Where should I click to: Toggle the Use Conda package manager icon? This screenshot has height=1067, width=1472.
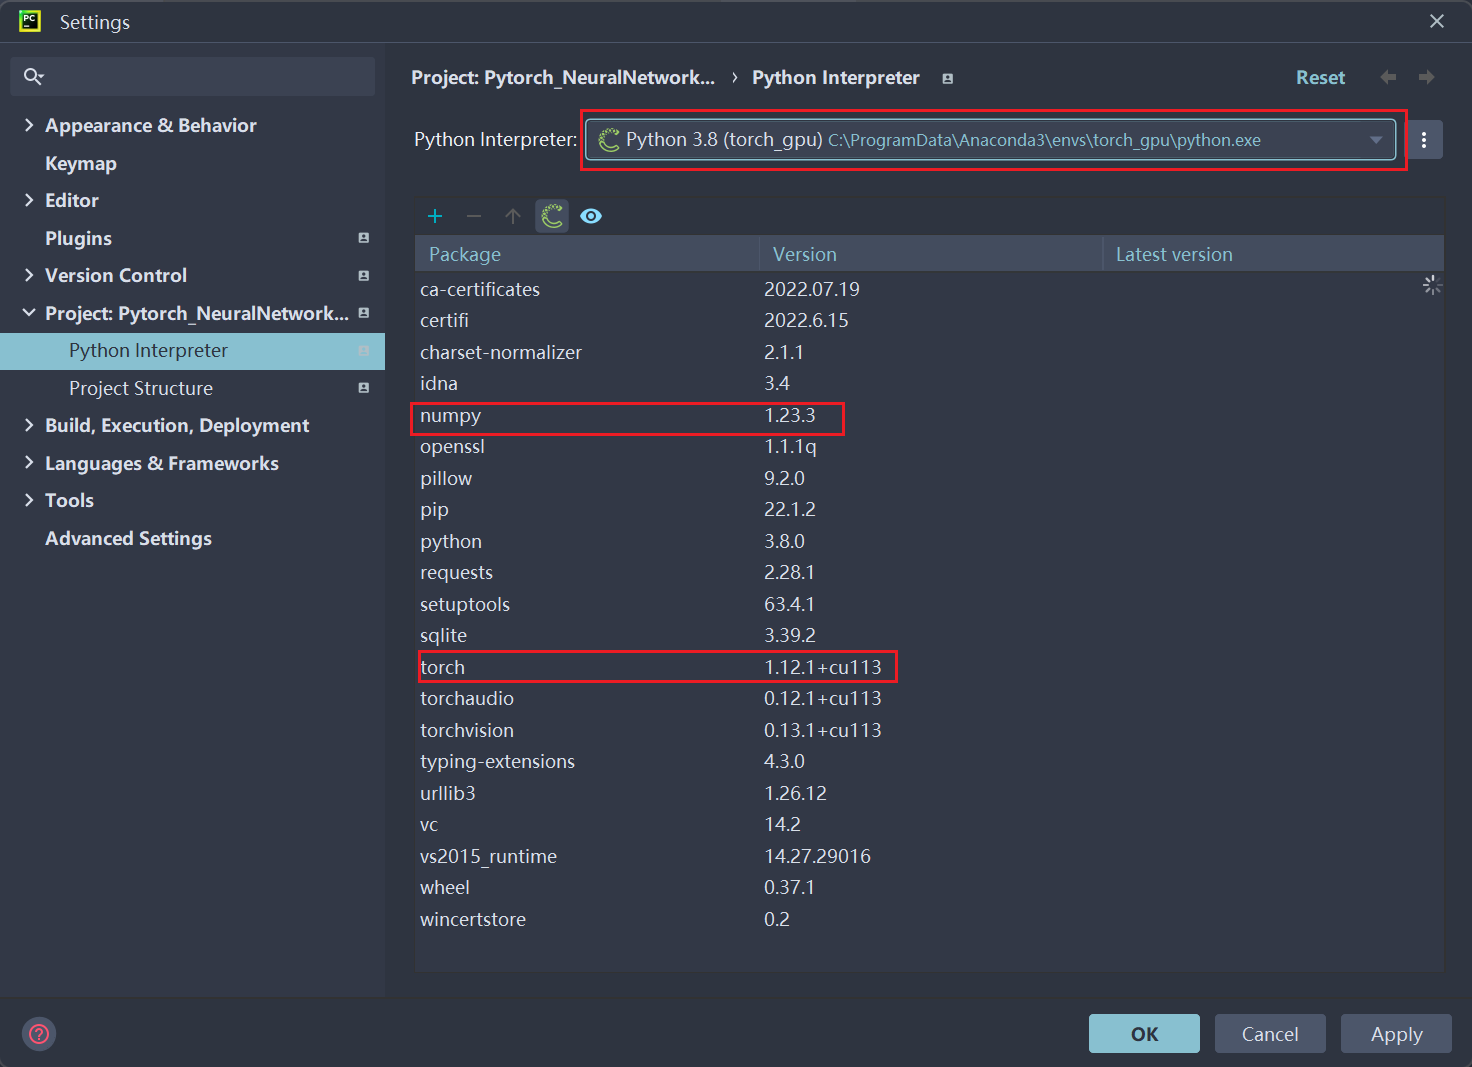pyautogui.click(x=552, y=216)
